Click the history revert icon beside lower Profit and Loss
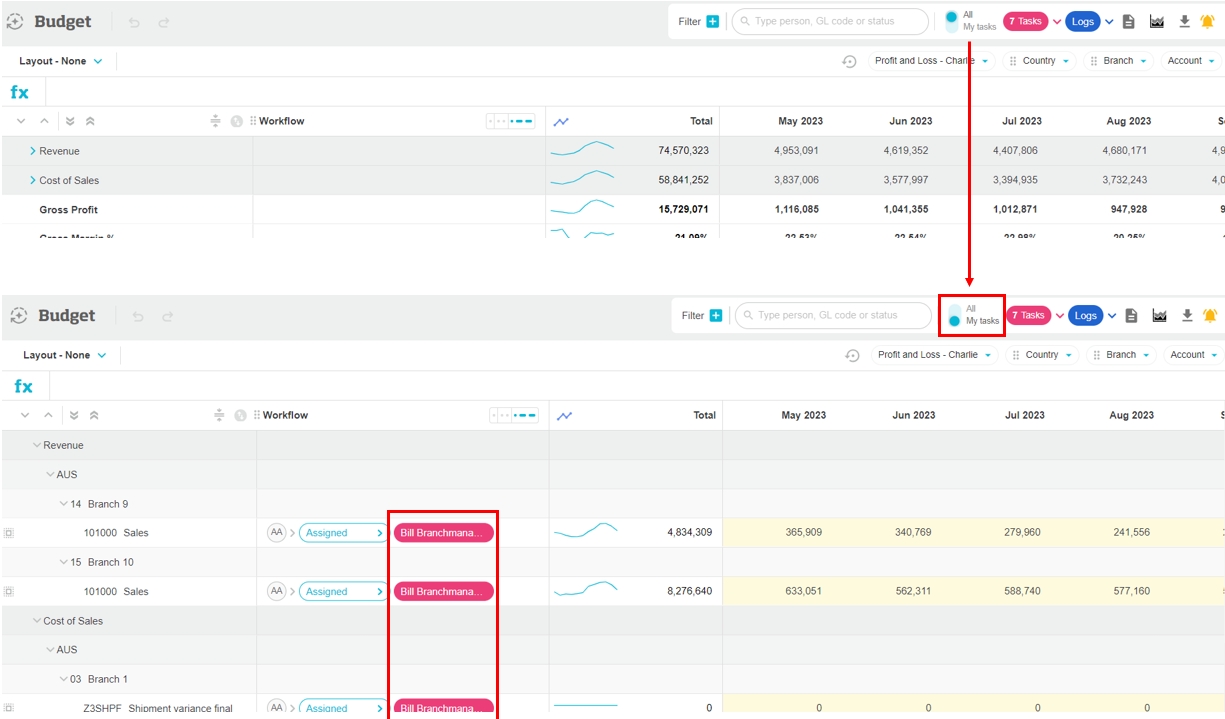Screen dimensions: 1225x719 (852, 355)
